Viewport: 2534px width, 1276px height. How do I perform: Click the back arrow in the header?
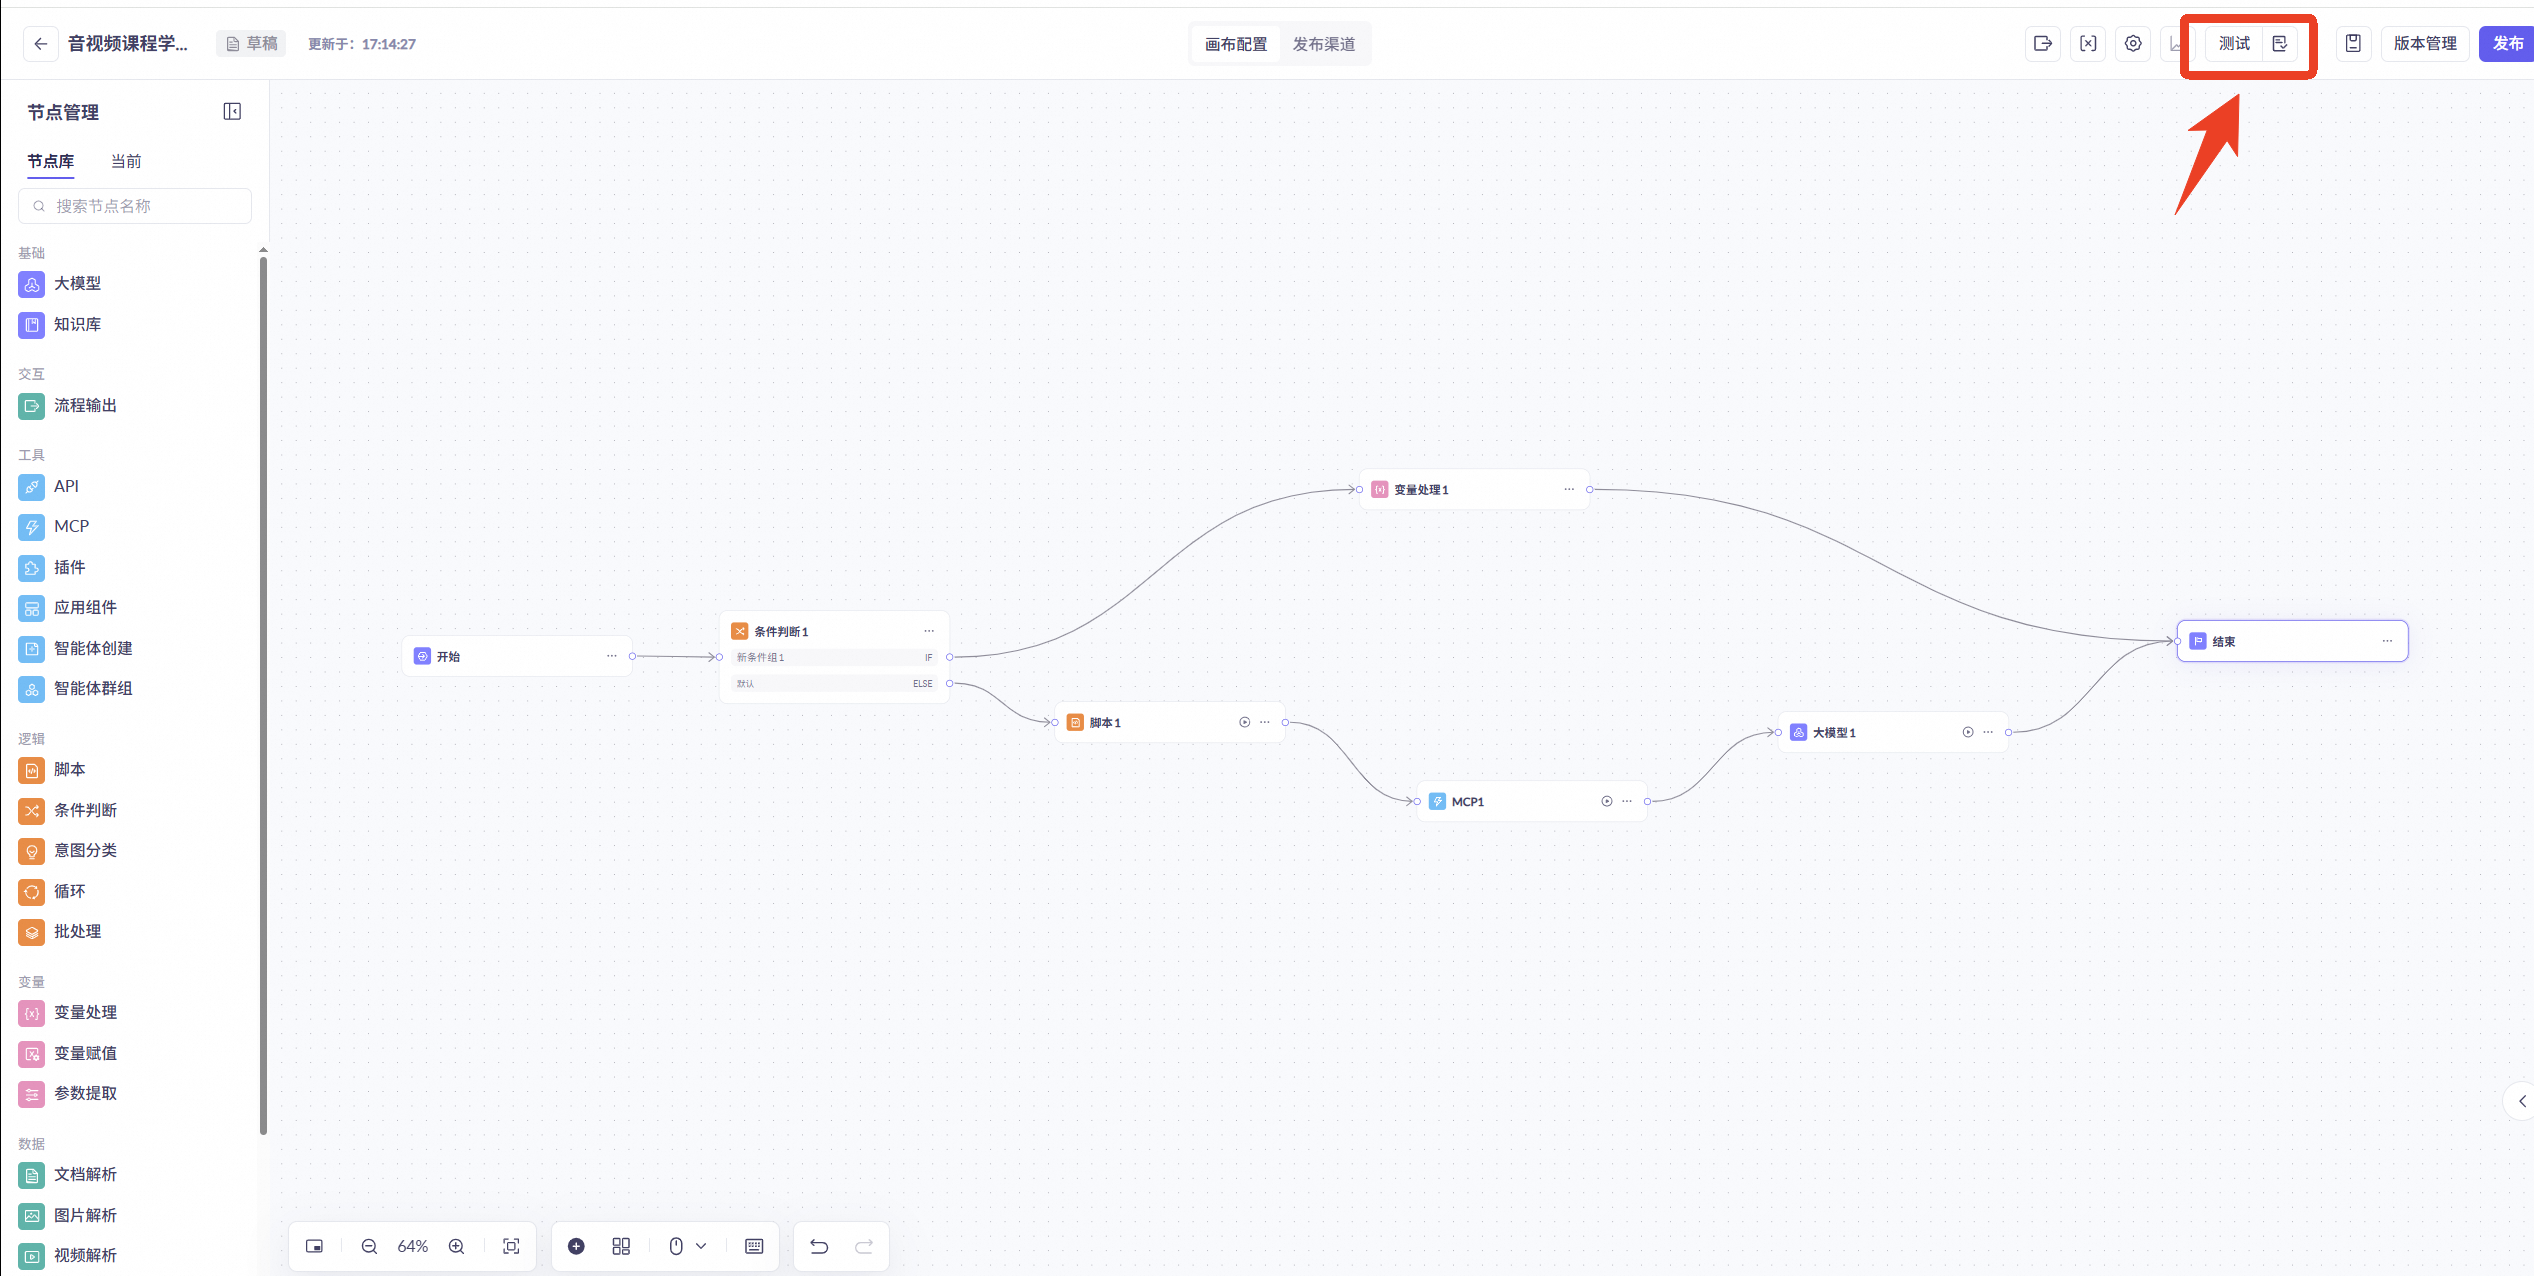(40, 44)
